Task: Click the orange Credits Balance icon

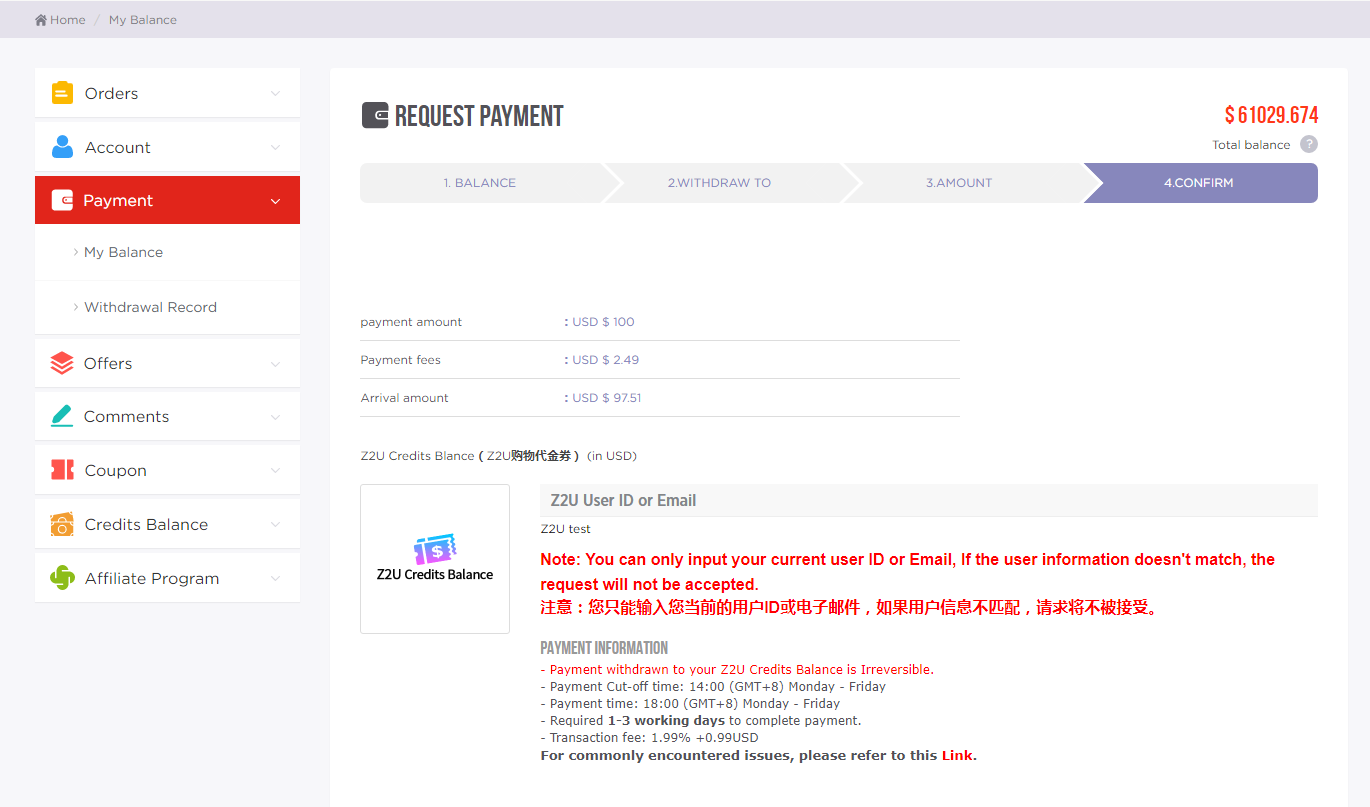Action: click(x=62, y=524)
